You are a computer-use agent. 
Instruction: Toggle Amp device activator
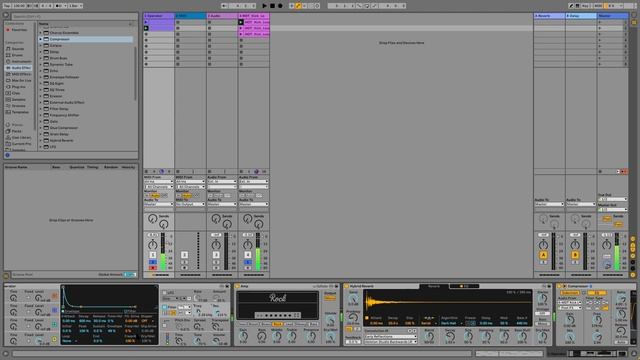pos(238,287)
